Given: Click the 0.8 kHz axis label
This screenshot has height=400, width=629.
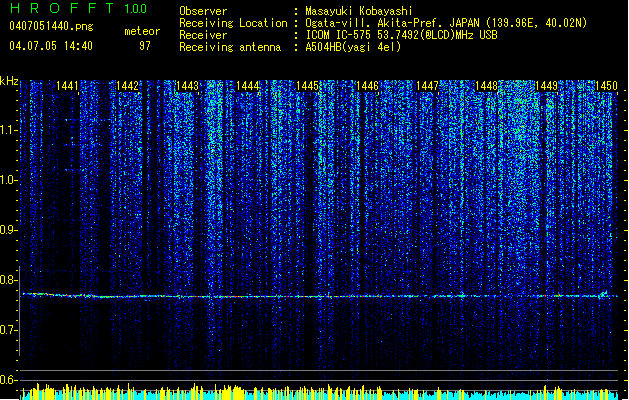Looking at the screenshot, I should (x=9, y=280).
